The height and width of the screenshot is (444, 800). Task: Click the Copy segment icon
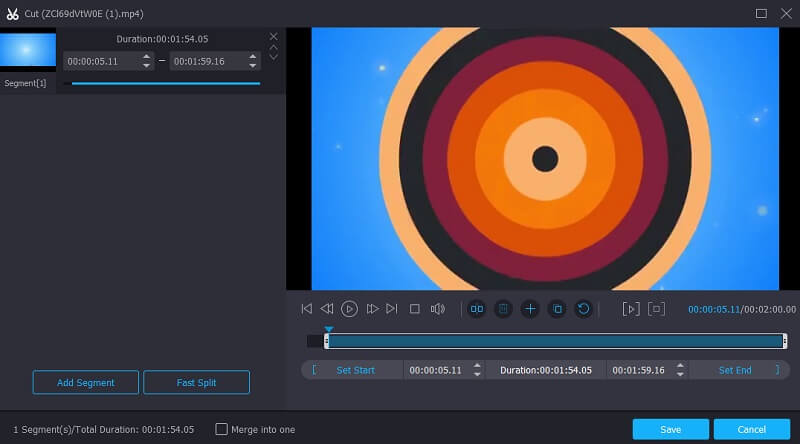(557, 309)
